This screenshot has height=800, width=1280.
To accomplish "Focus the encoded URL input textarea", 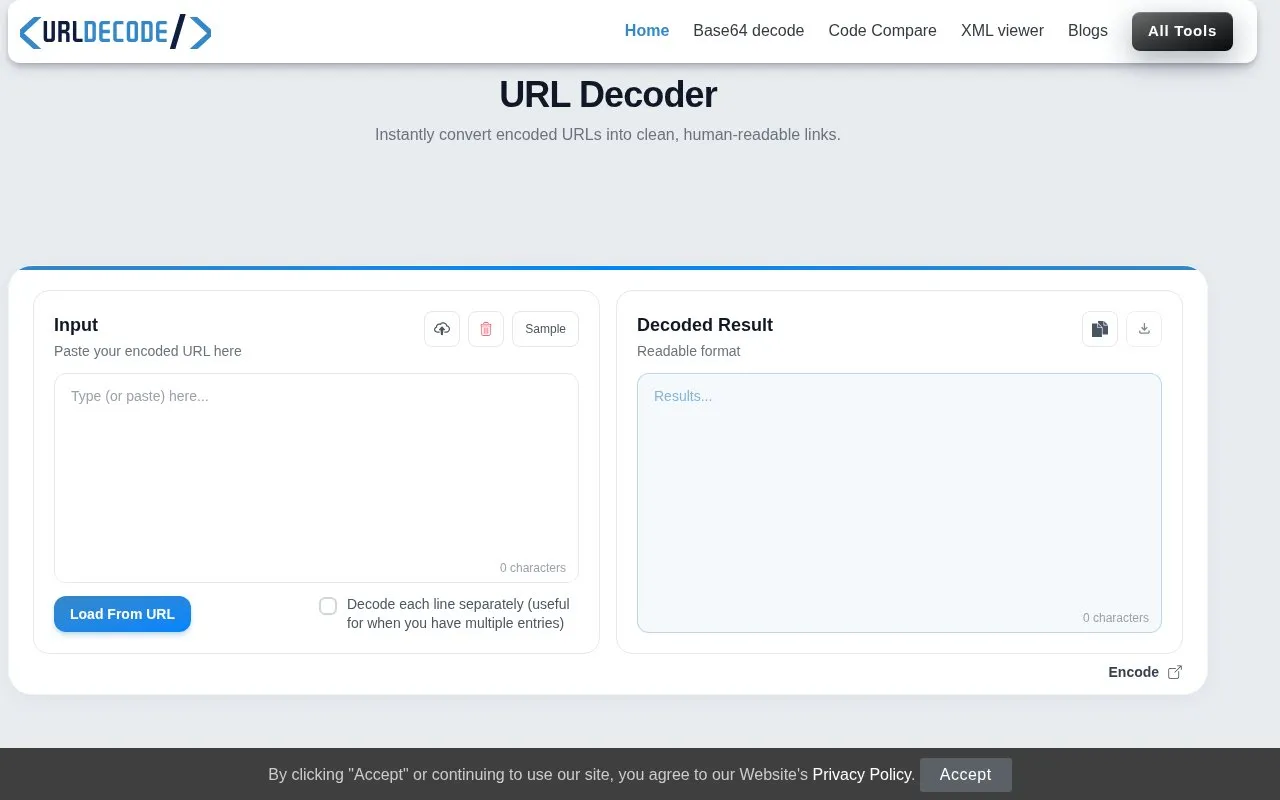I will tap(316, 478).
